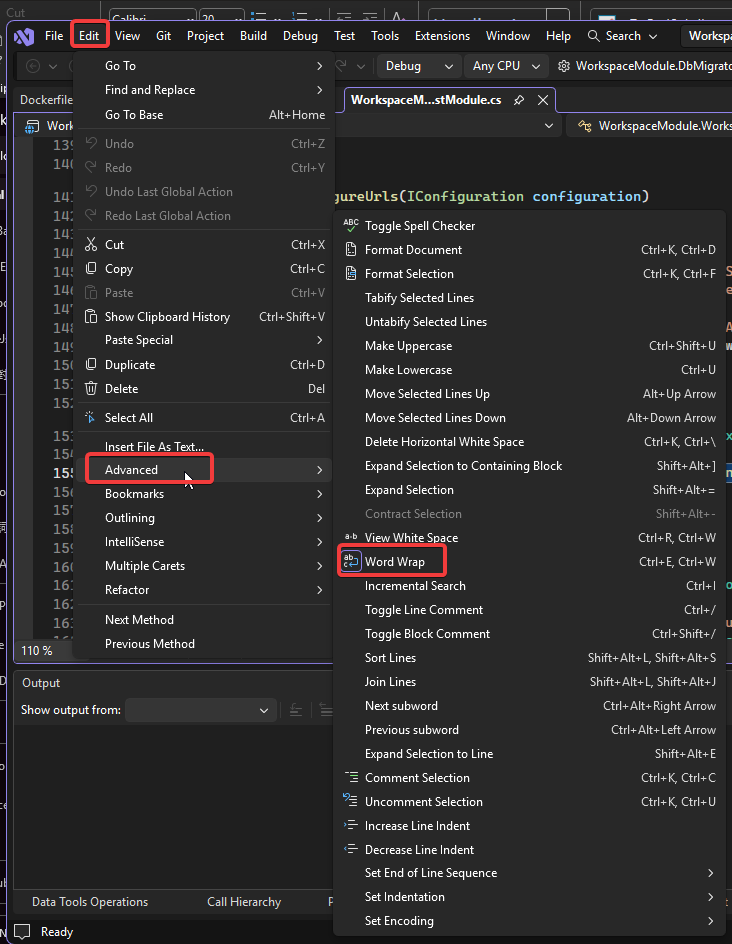
Task: Click the Copy icon in Edit menu
Action: [x=91, y=269]
